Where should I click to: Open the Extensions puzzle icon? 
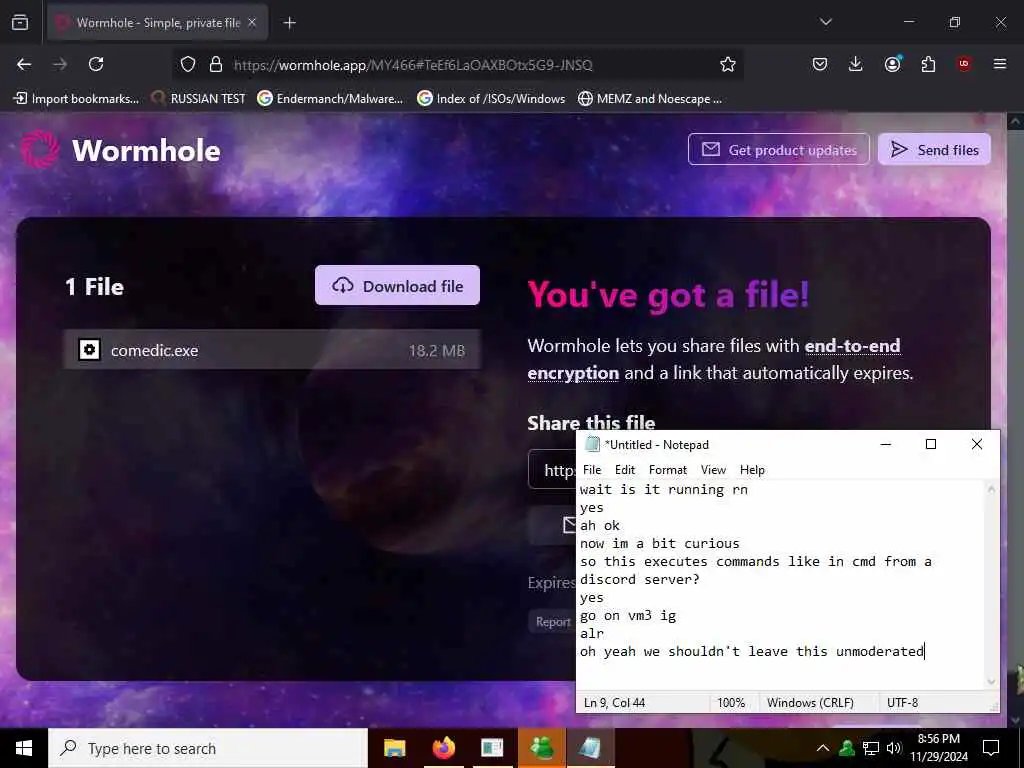928,64
